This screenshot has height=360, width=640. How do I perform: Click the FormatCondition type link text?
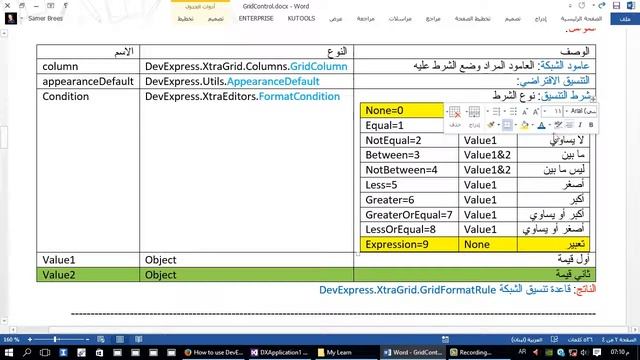[x=299, y=96]
